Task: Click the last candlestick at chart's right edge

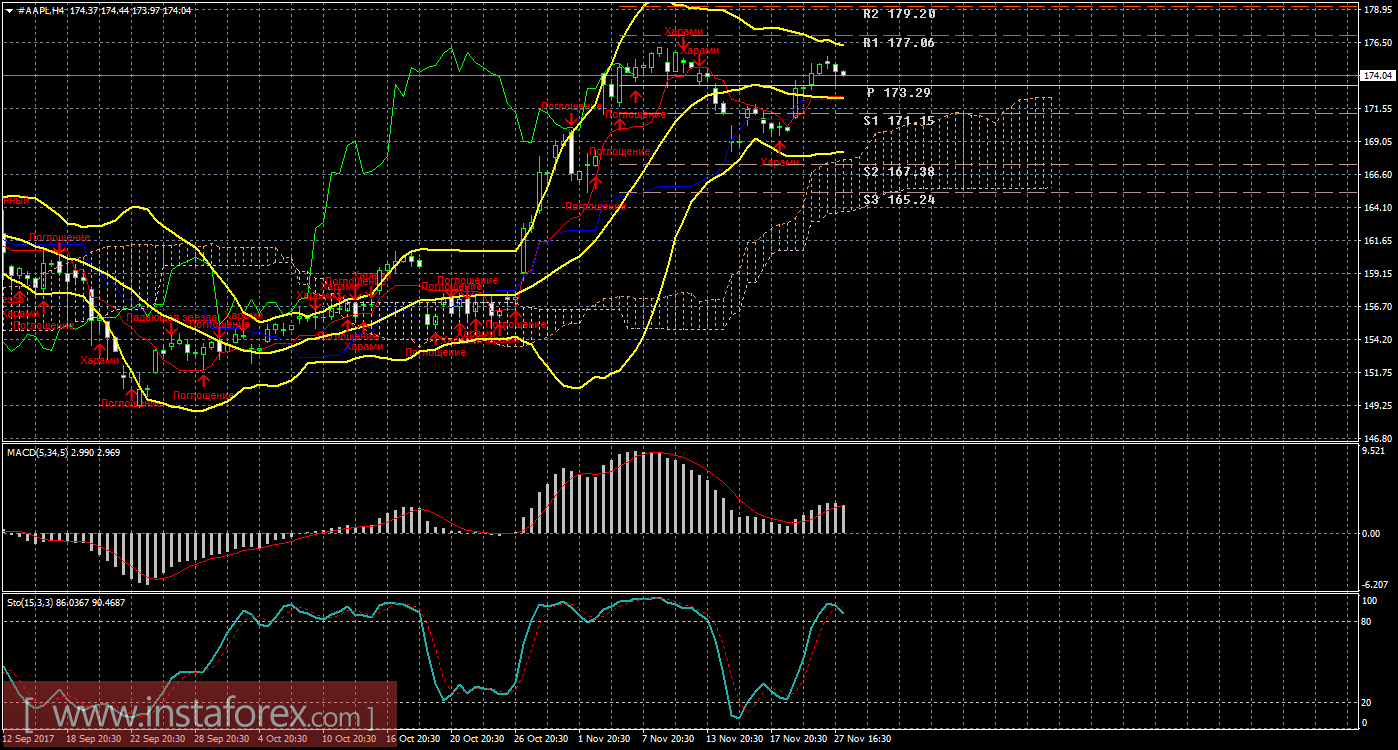Action: 843,73
